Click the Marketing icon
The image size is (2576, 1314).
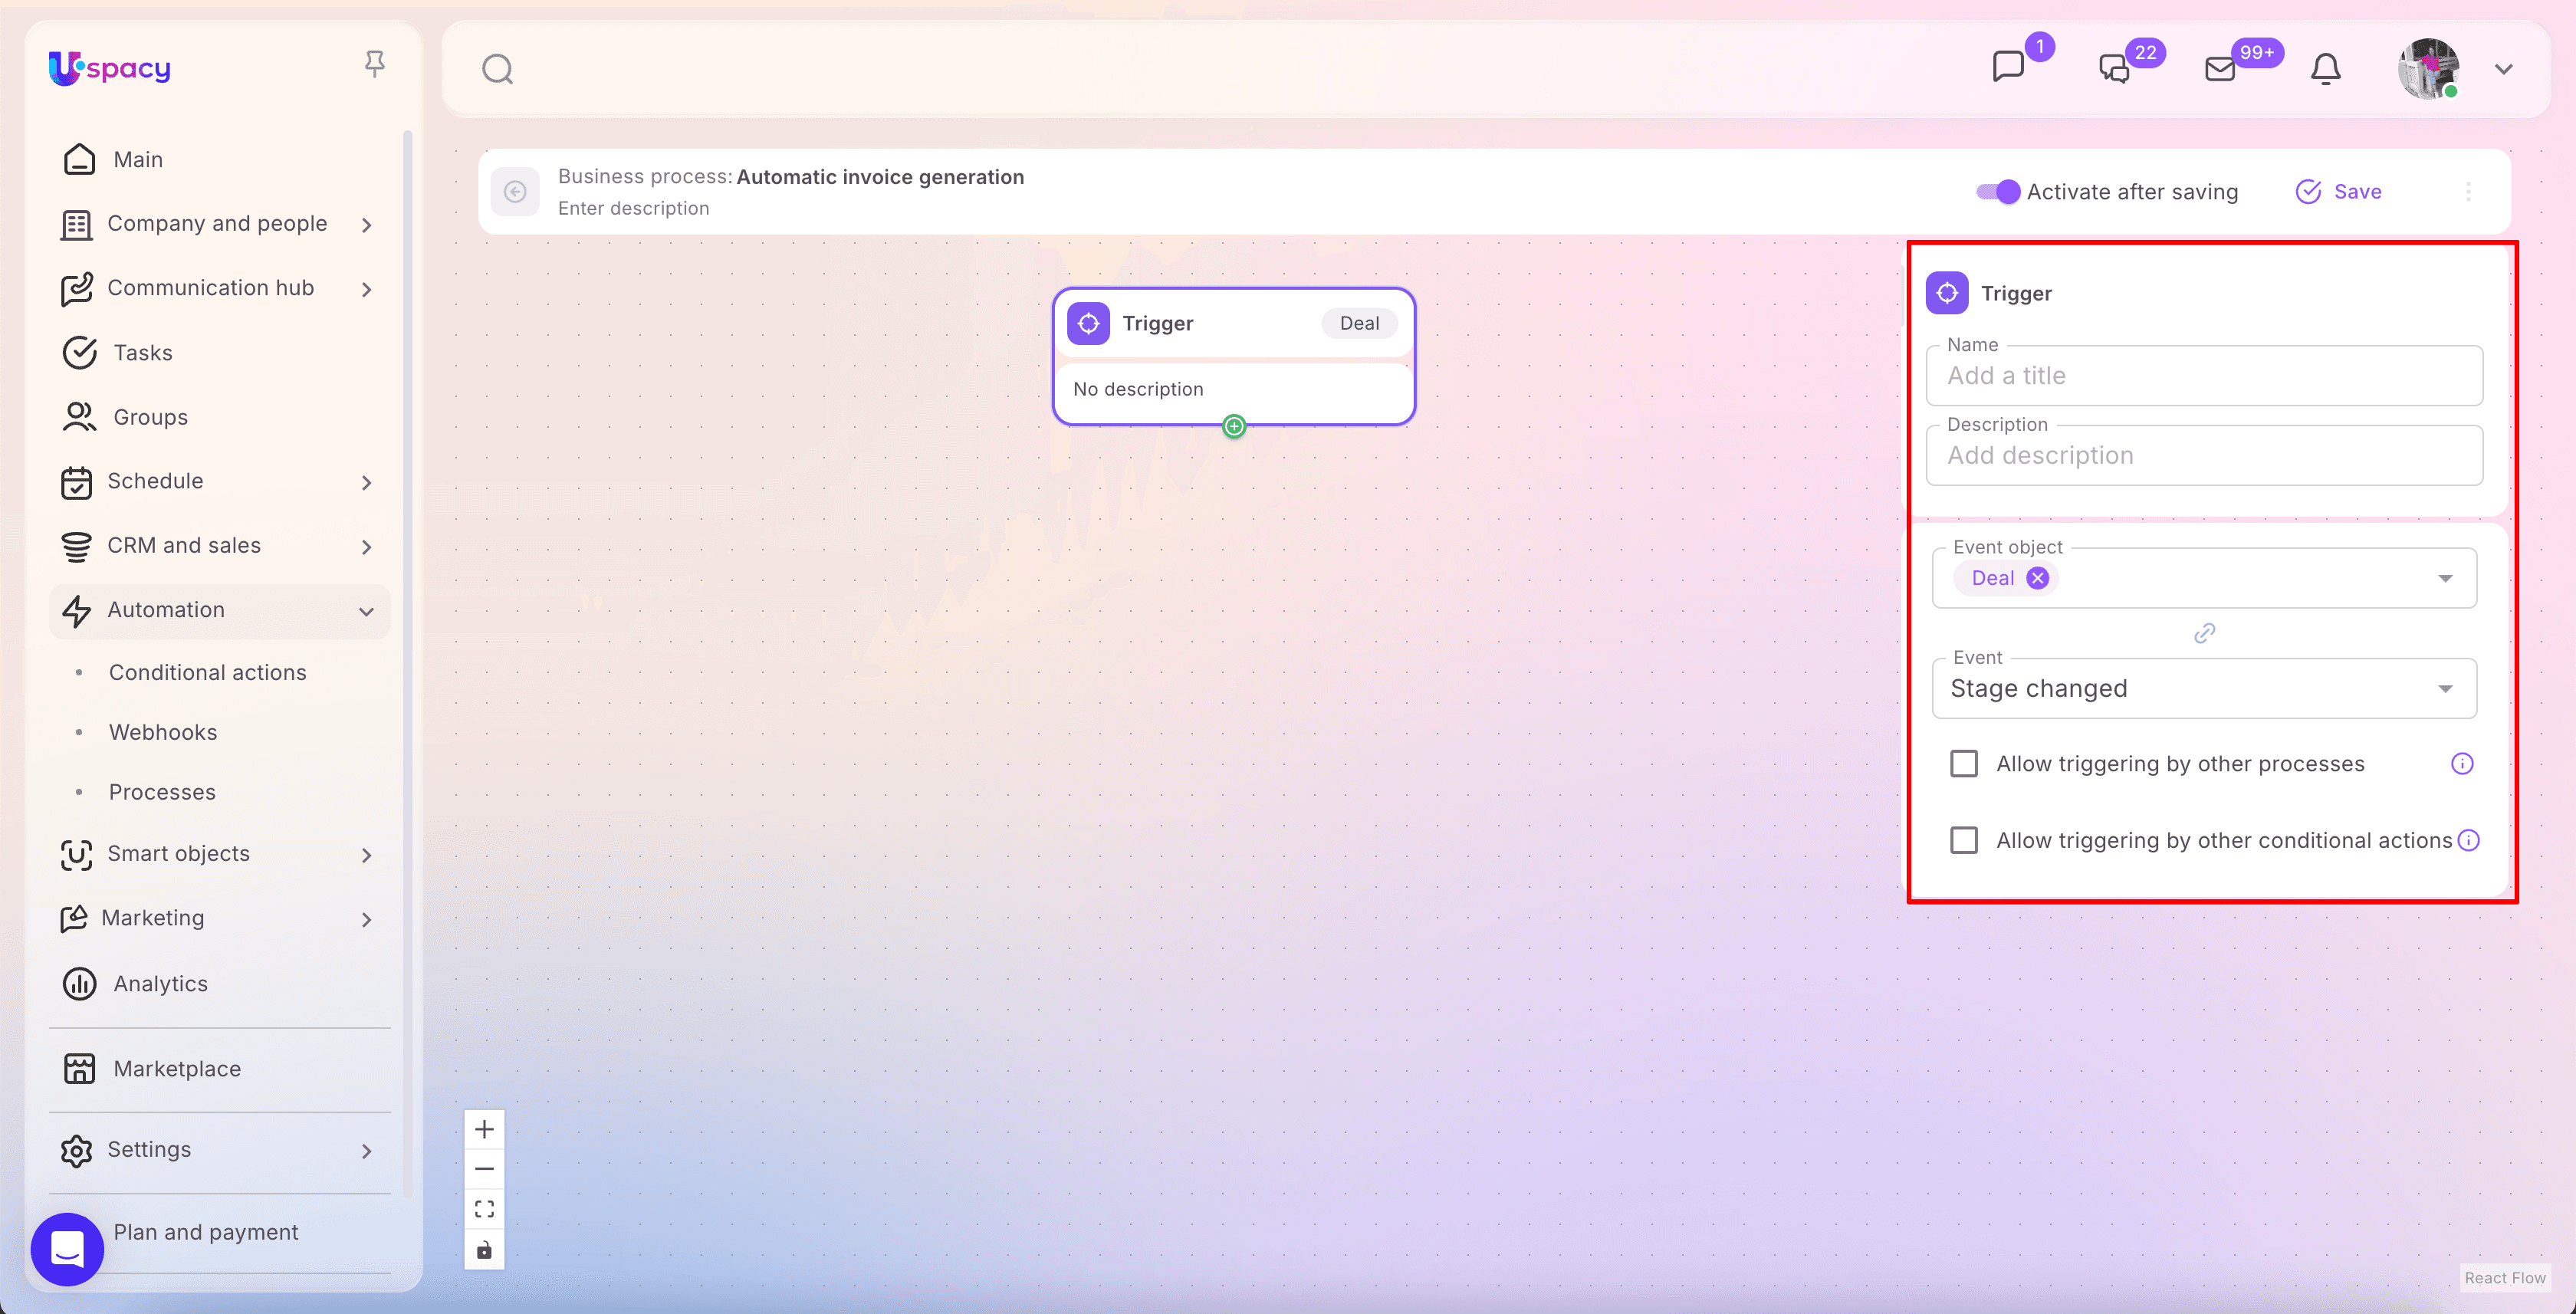pyautogui.click(x=73, y=918)
